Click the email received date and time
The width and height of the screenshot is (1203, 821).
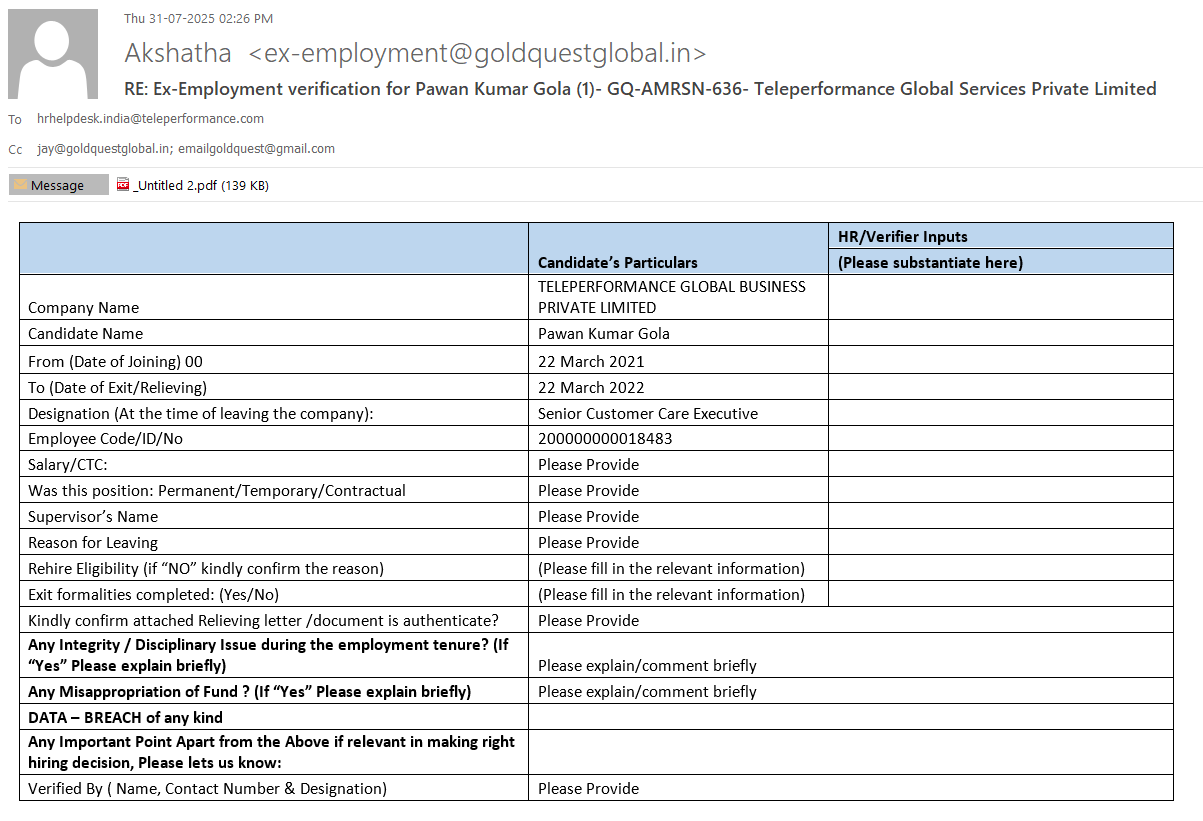pos(198,18)
